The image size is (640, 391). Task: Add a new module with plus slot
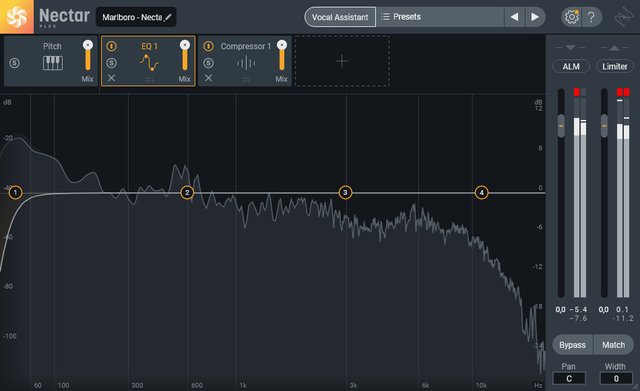coord(342,61)
